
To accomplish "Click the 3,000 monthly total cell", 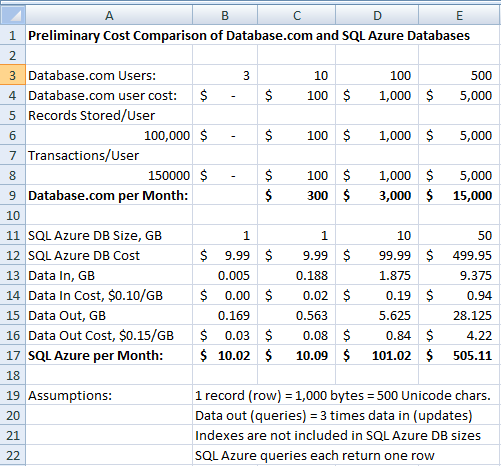I will pyautogui.click(x=377, y=195).
